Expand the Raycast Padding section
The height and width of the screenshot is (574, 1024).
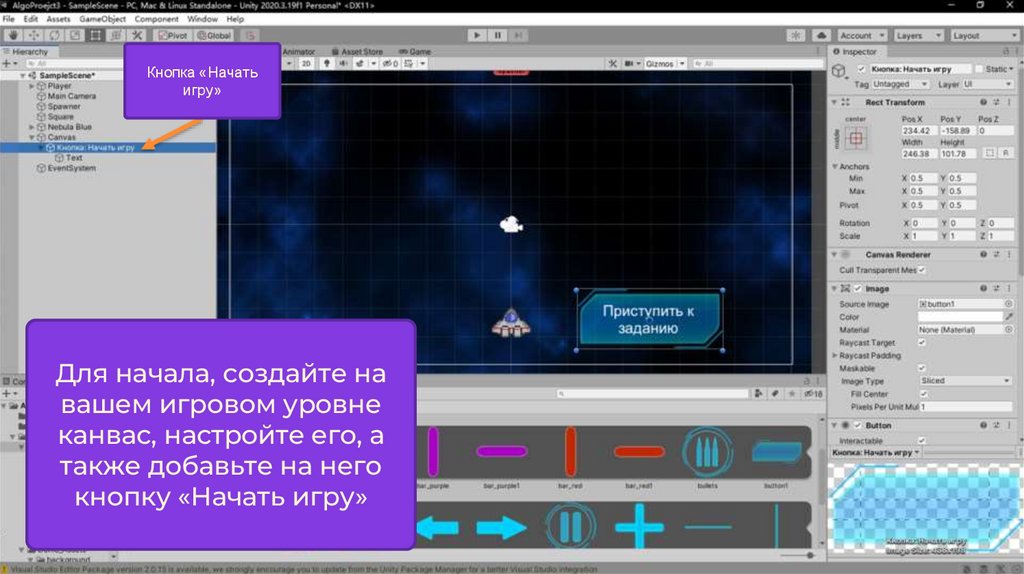tap(835, 355)
